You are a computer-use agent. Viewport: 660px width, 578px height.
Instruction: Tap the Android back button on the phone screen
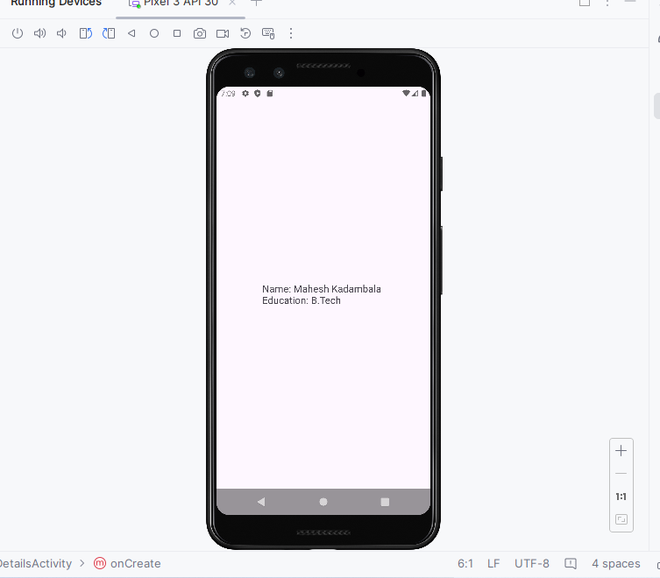click(261, 502)
